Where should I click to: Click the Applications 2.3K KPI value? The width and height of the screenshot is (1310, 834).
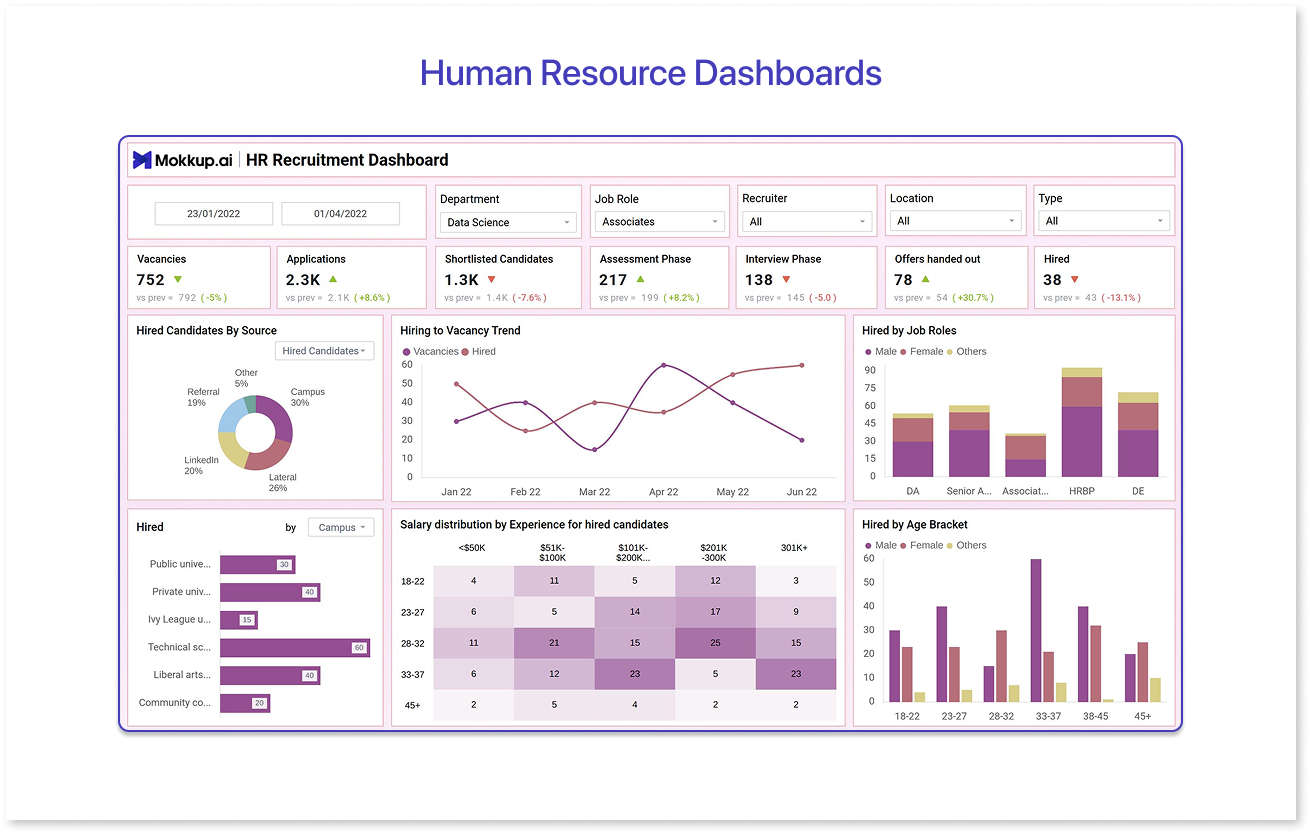point(303,280)
